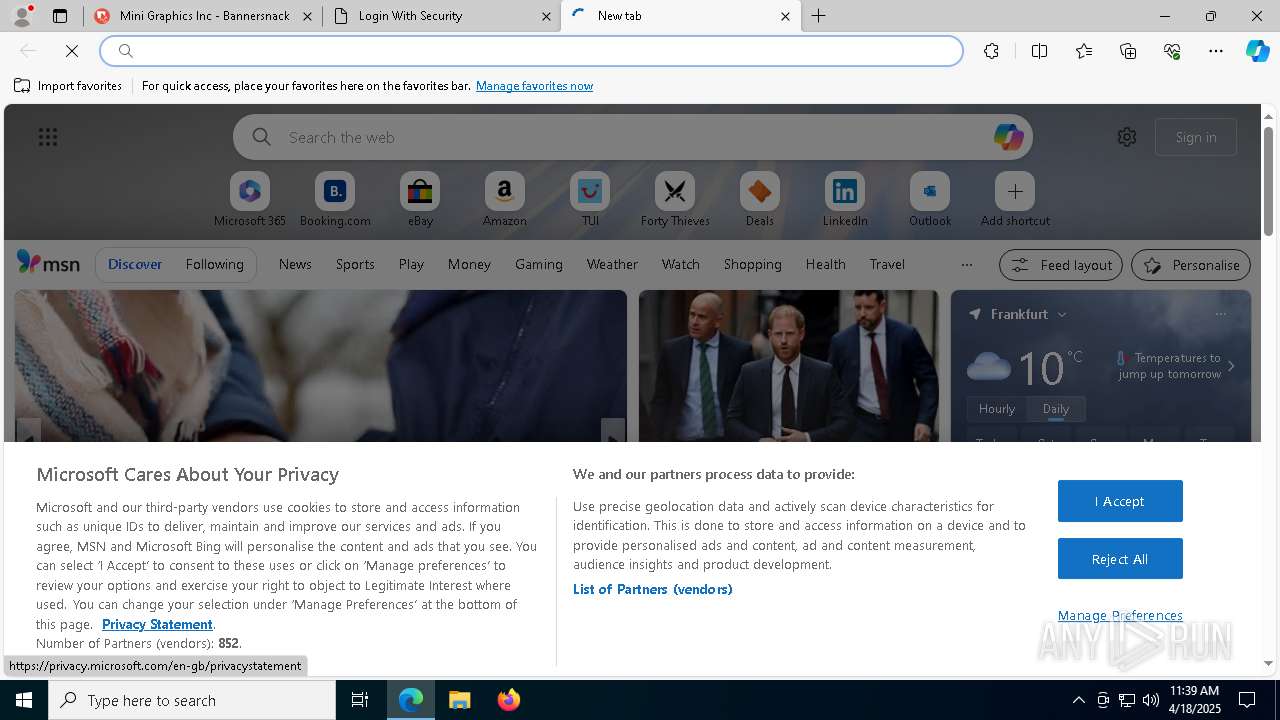Select the Discover feed tab
The image size is (1280, 720).
[135, 264]
